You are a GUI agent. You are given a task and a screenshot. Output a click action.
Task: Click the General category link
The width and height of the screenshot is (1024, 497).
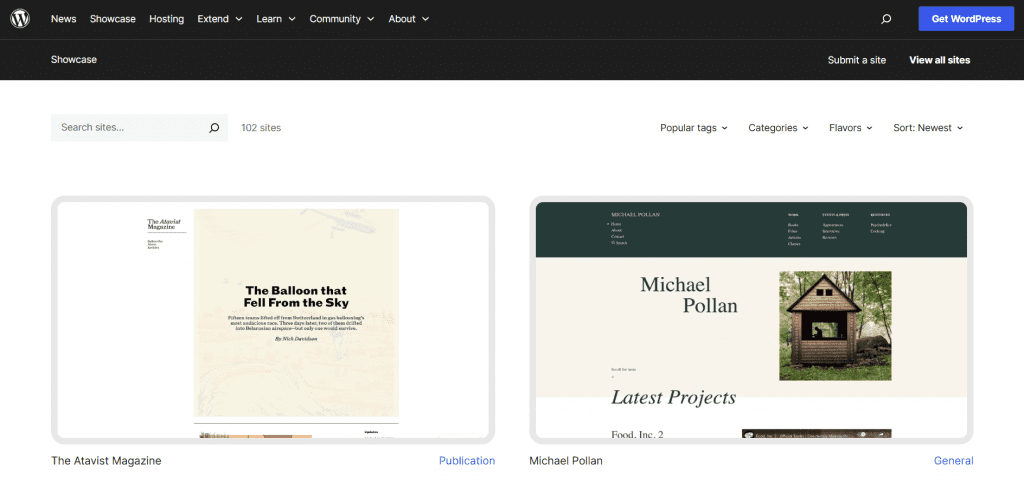click(953, 460)
